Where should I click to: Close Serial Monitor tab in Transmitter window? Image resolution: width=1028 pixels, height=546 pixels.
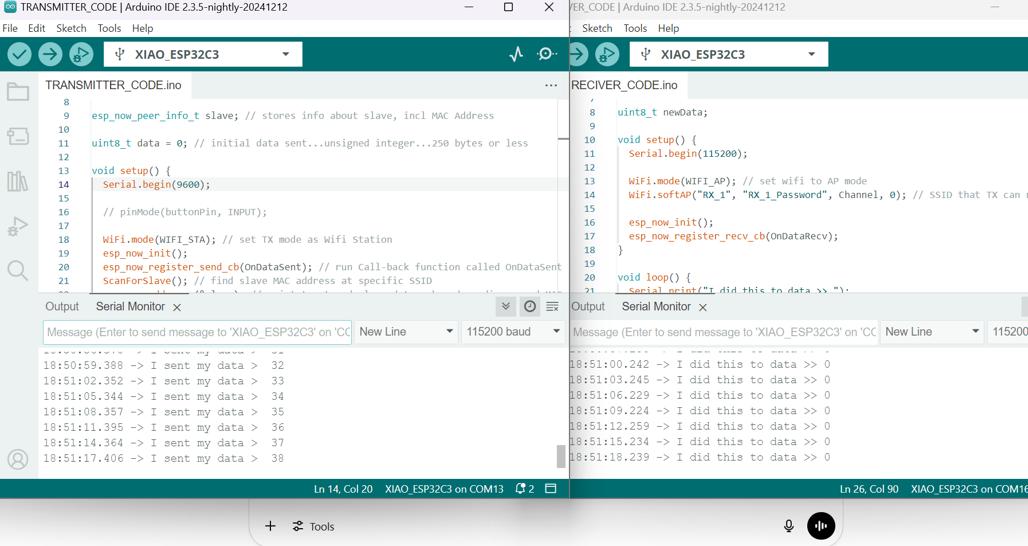[x=177, y=307]
